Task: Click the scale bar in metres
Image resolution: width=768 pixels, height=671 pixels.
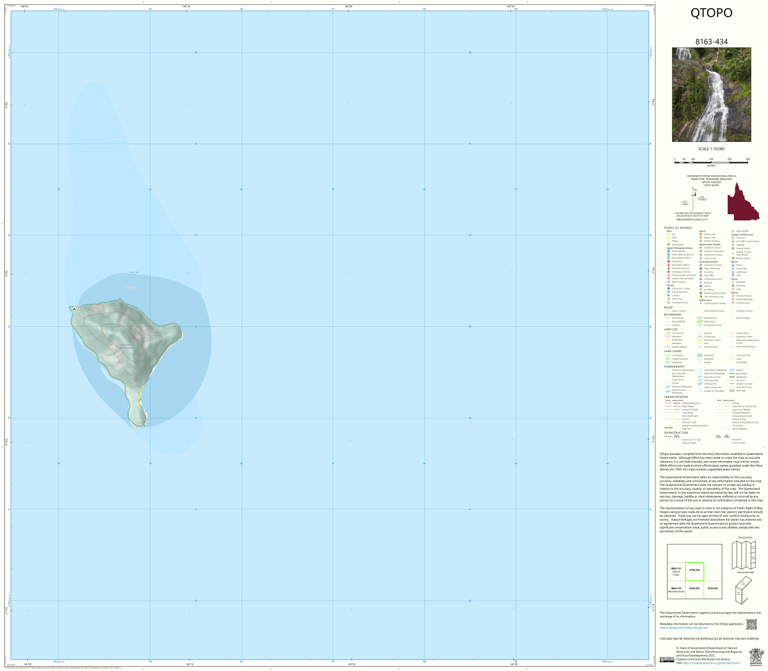Action: (711, 161)
